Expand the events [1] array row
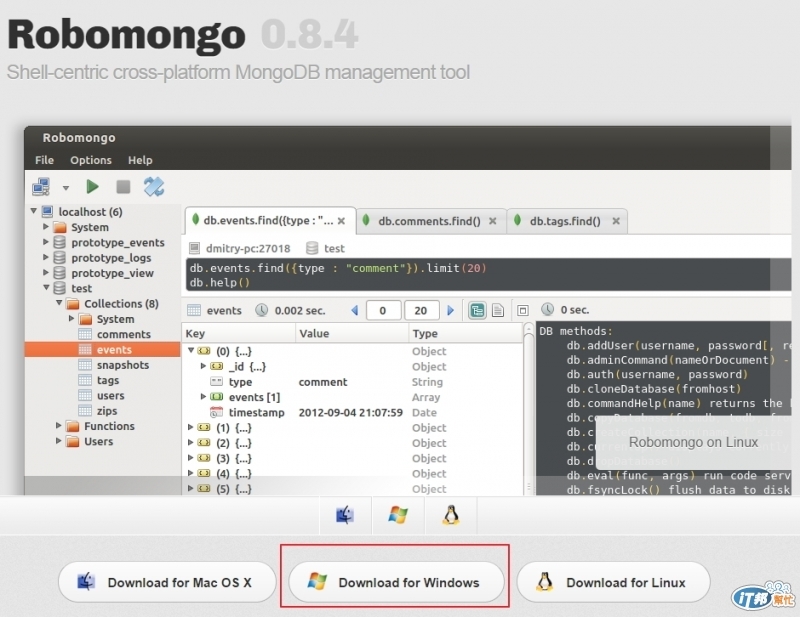This screenshot has height=617, width=800. point(203,397)
